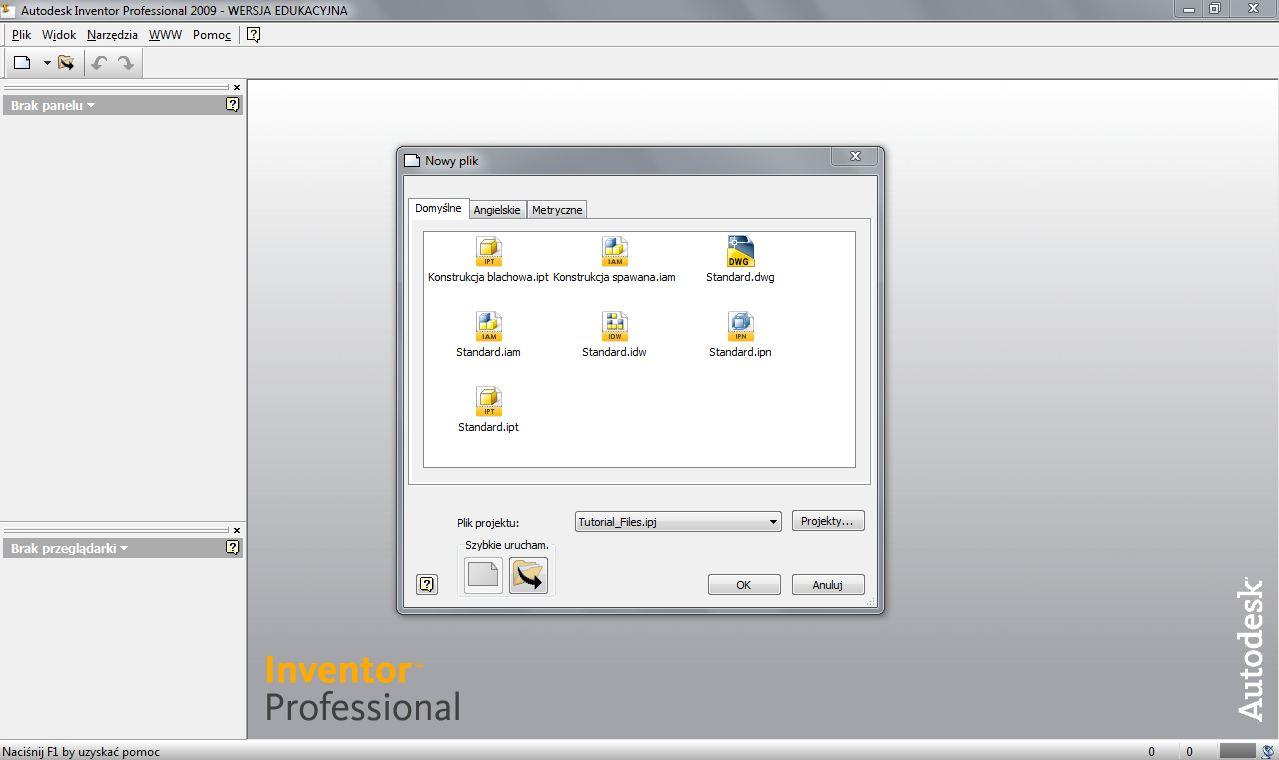Viewport: 1279px width, 760px height.
Task: Open the Narzędzia menu
Action: pyautogui.click(x=112, y=34)
